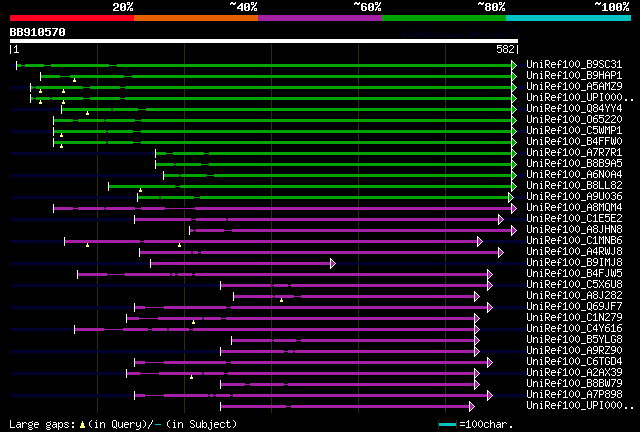The width and height of the screenshot is (640, 432).
Task: Click the arrowhead ending the UniRef100_B9SC31 alignment
Action: 514,65
